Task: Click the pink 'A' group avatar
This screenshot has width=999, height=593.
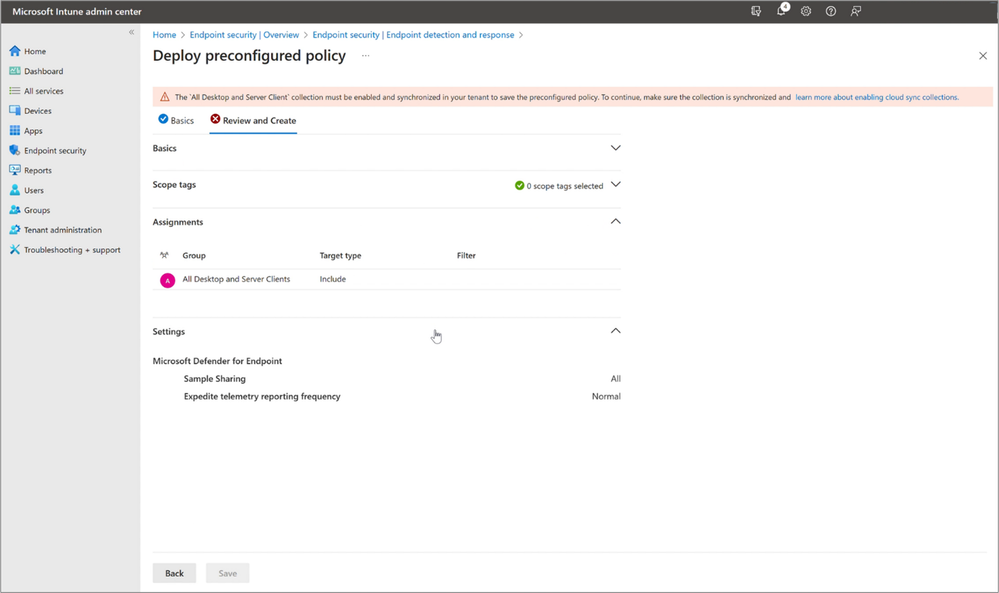Action: click(x=168, y=280)
